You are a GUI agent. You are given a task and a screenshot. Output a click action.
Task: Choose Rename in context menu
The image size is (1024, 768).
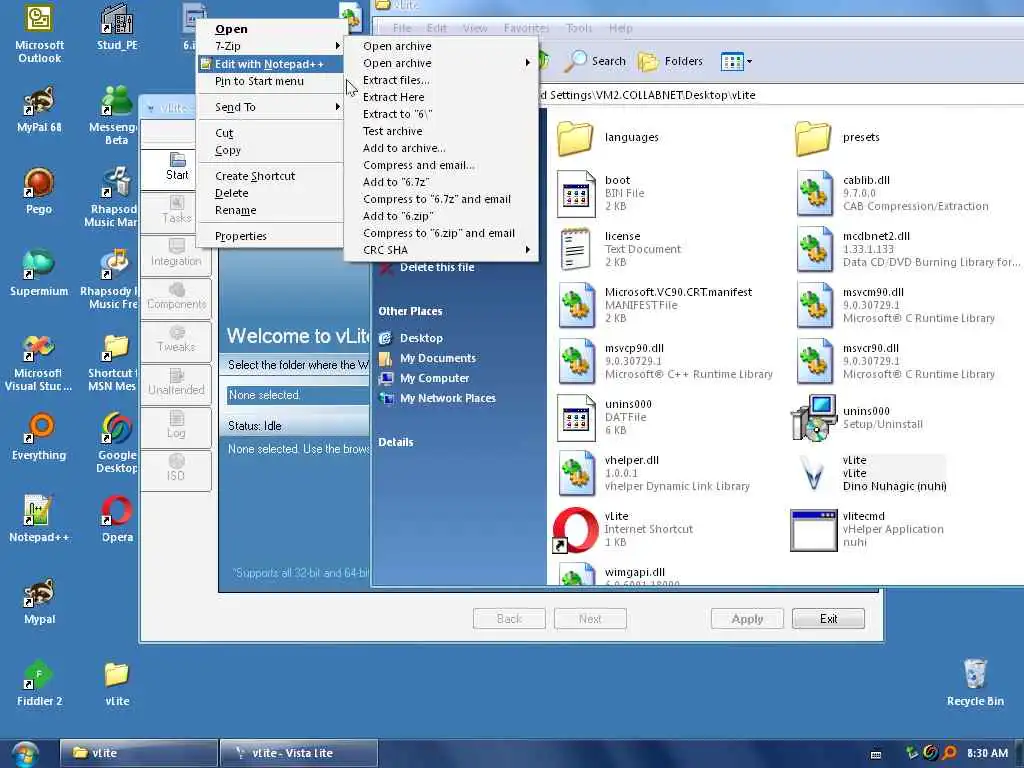[272, 210]
